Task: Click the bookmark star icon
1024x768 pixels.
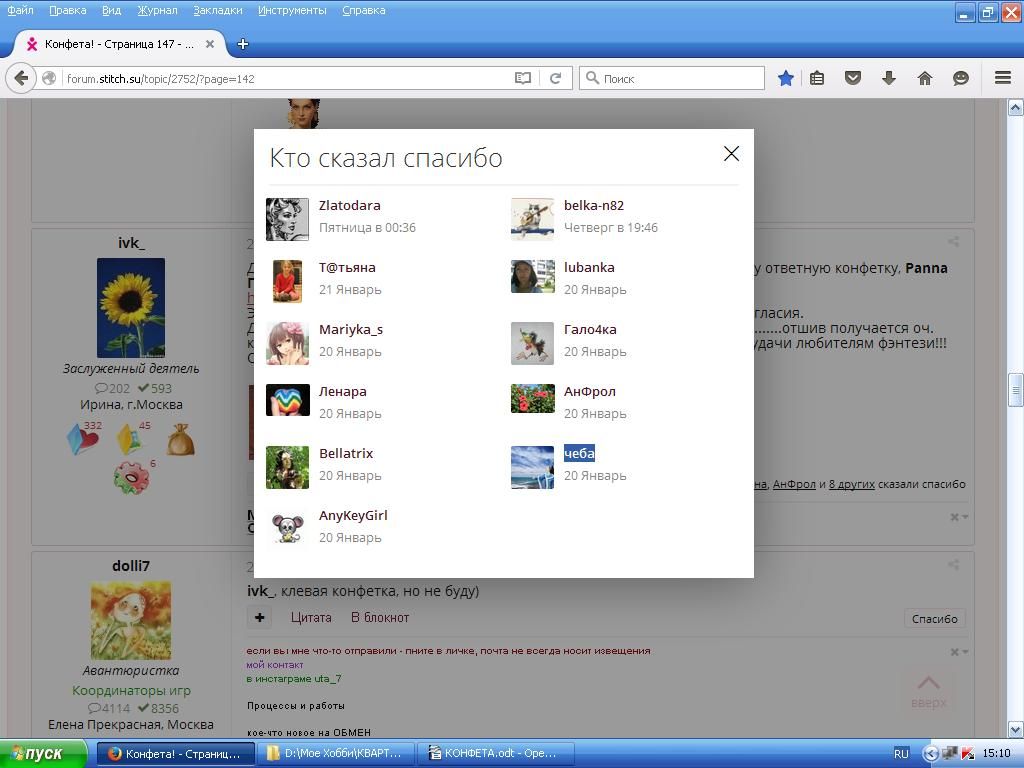Action: click(786, 78)
